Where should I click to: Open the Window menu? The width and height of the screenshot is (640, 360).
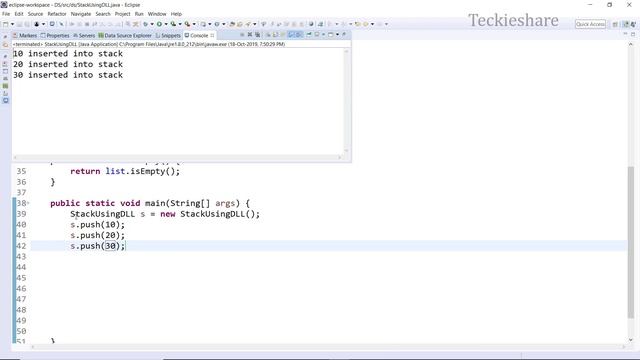[157, 14]
